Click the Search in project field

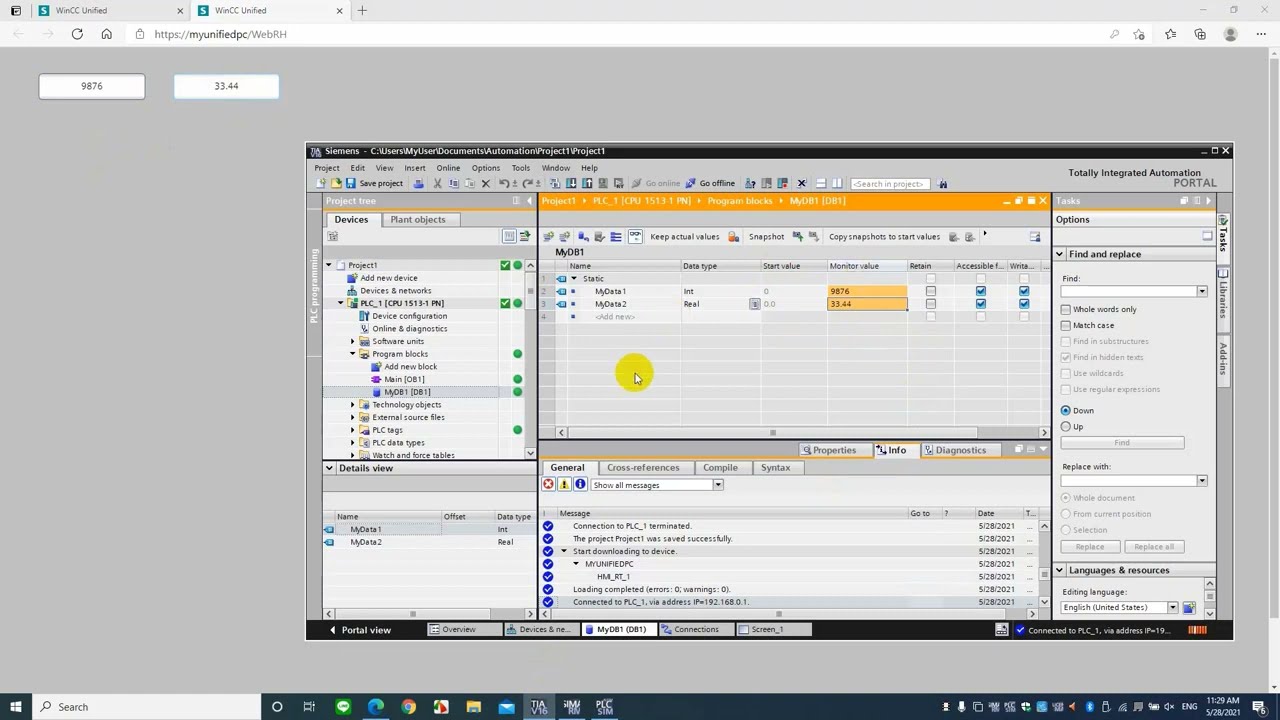click(x=888, y=184)
